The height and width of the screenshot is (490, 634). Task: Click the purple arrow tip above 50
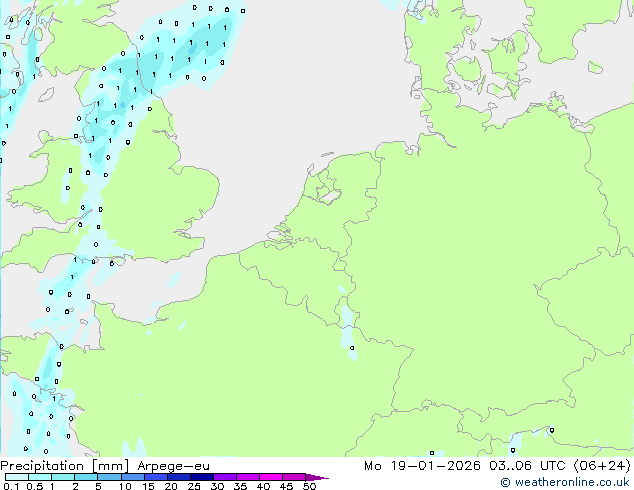pyautogui.click(x=317, y=477)
